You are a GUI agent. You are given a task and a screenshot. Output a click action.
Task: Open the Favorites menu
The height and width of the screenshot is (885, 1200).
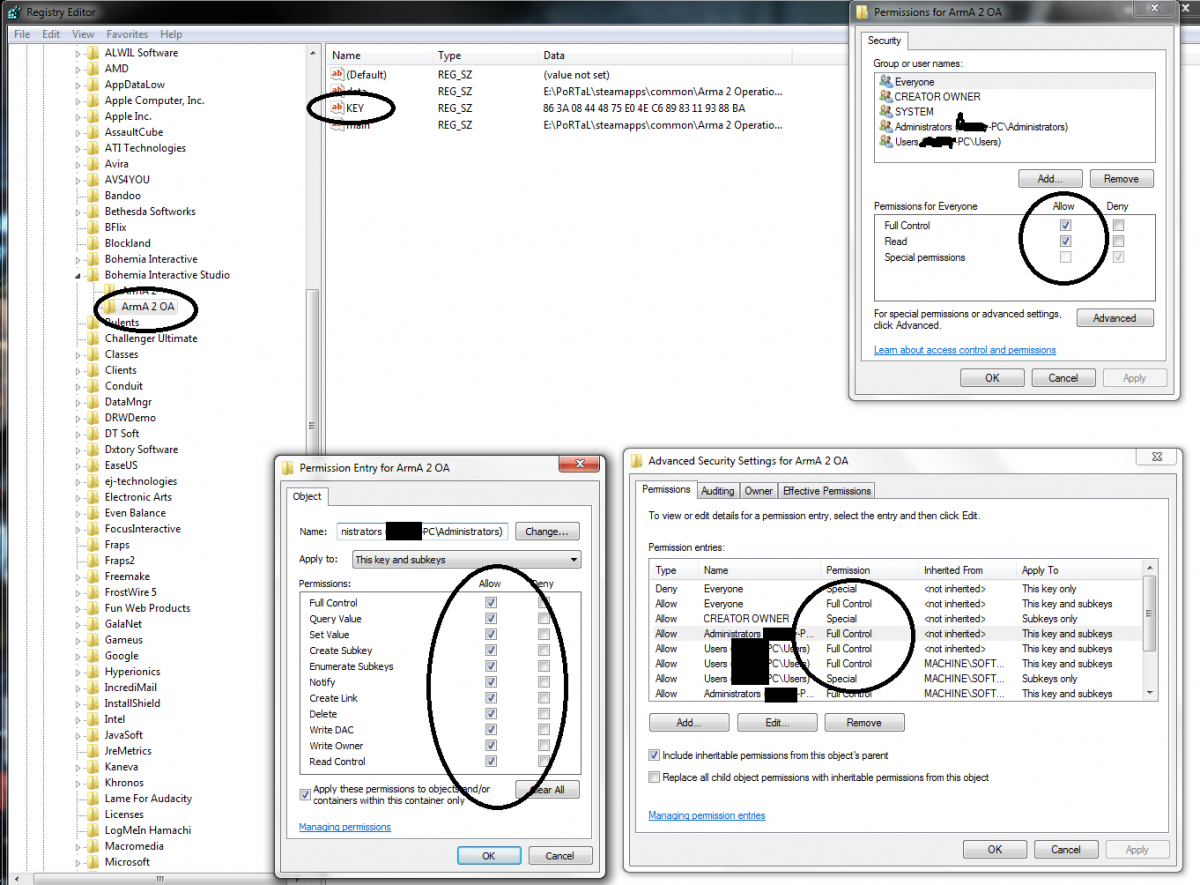coord(127,34)
